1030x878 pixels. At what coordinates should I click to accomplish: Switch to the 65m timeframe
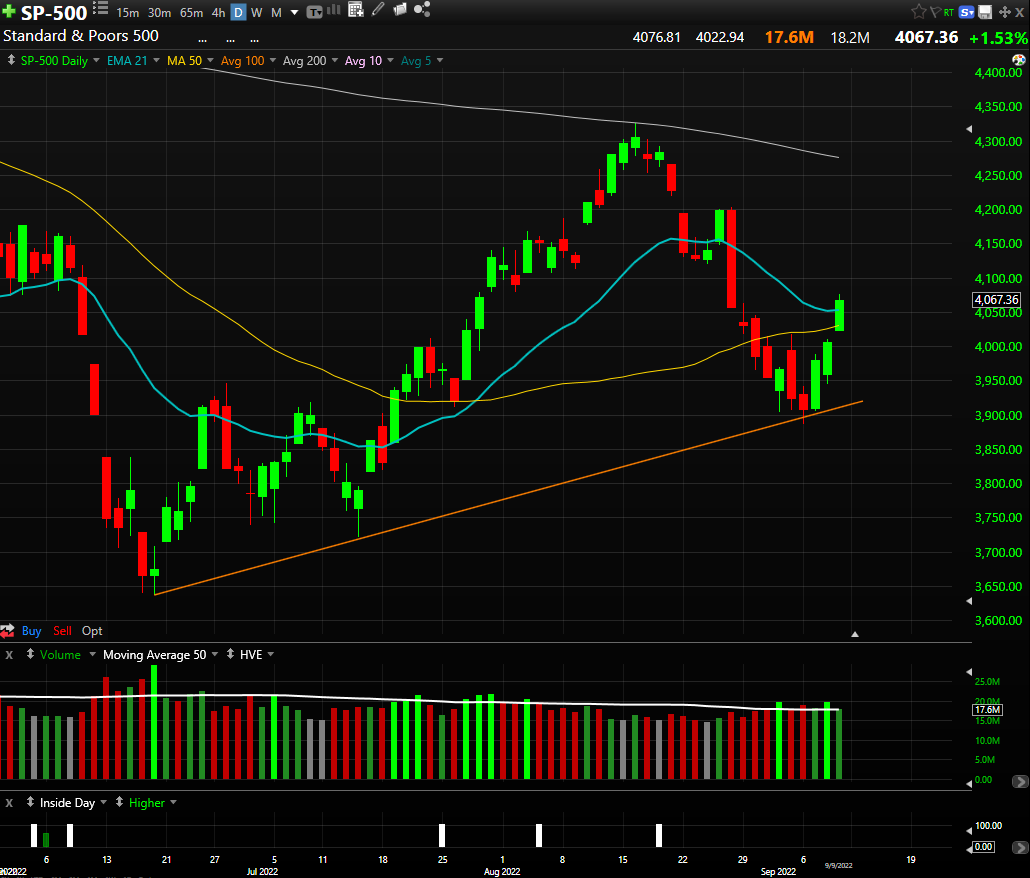[x=191, y=12]
